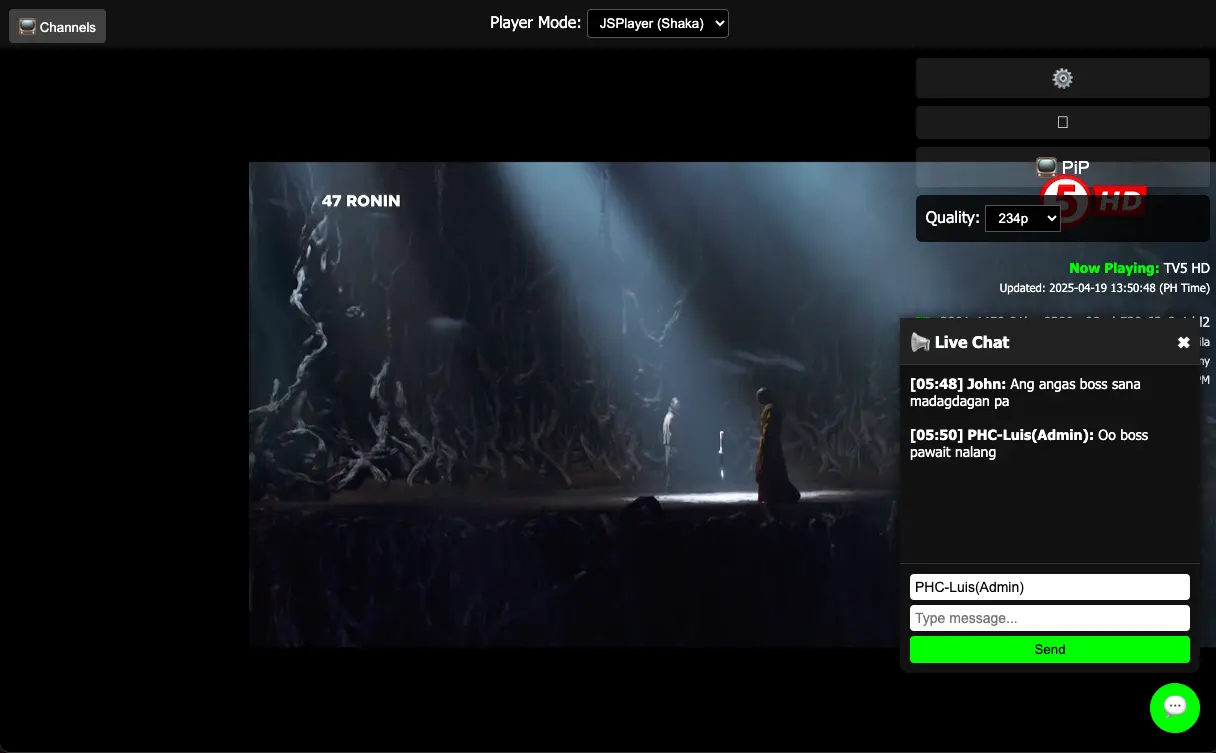
Task: Focus the Type message input
Action: [x=1049, y=618]
